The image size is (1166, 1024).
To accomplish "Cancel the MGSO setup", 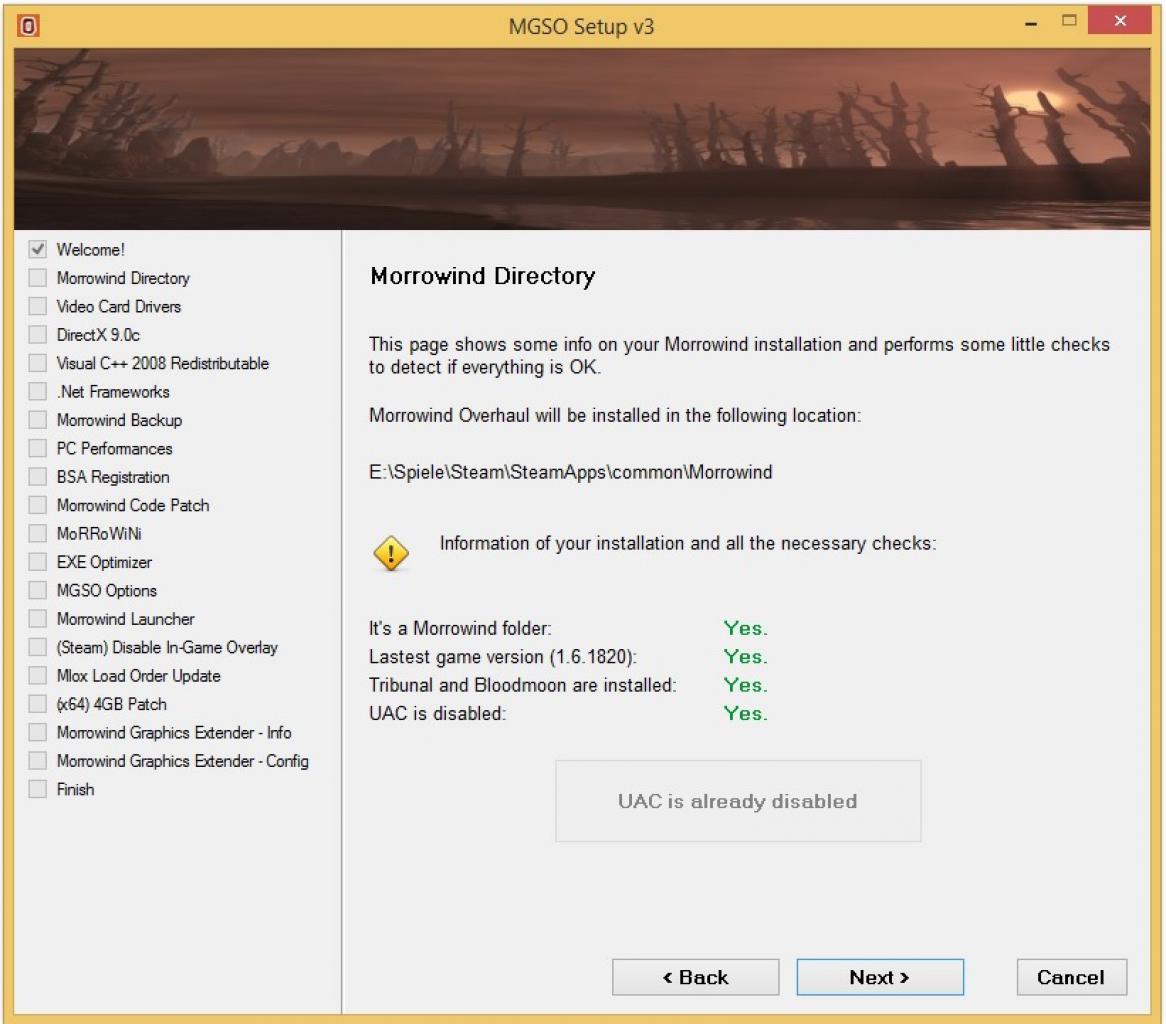I will (1072, 977).
